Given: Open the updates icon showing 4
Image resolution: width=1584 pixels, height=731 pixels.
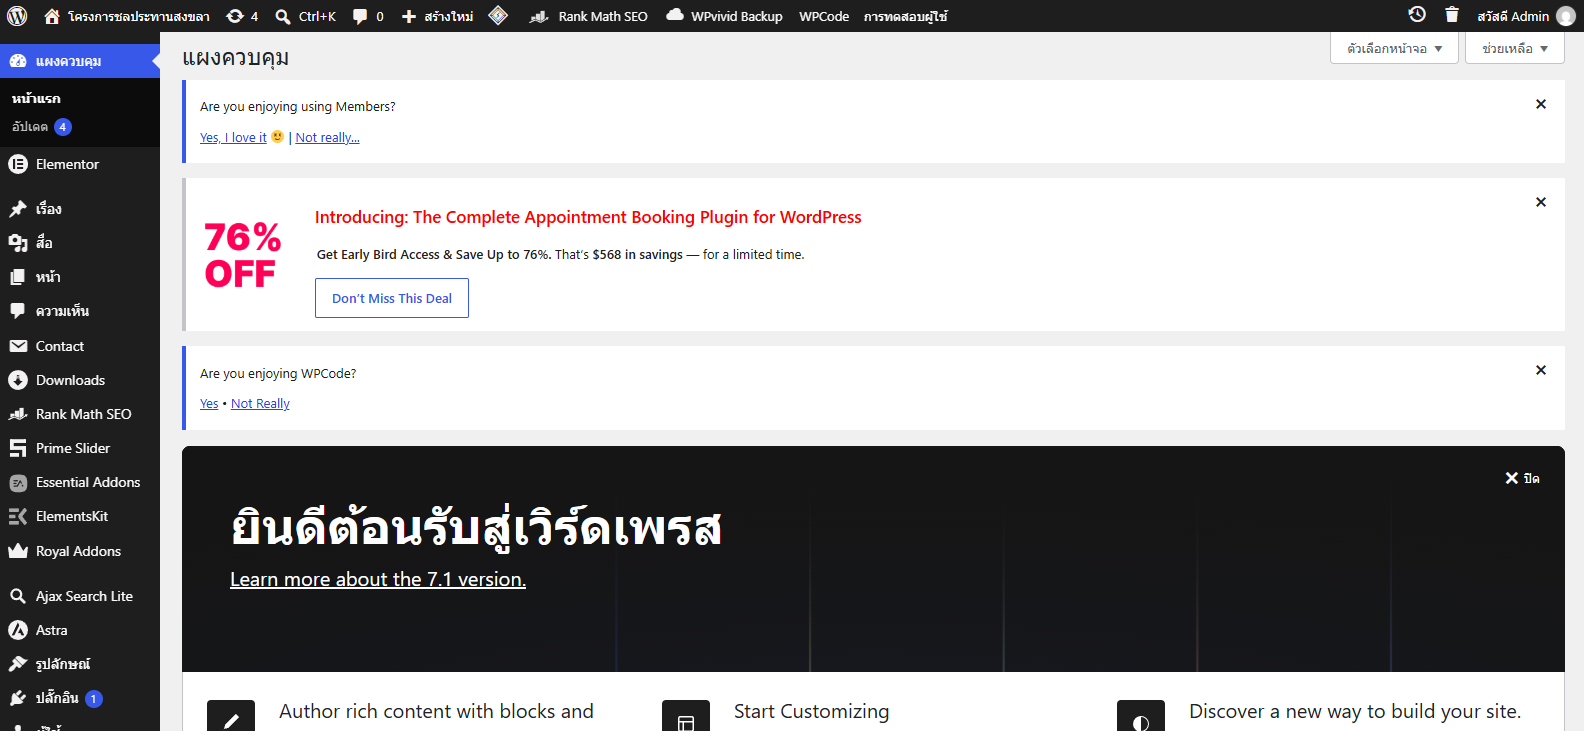Looking at the screenshot, I should (242, 16).
